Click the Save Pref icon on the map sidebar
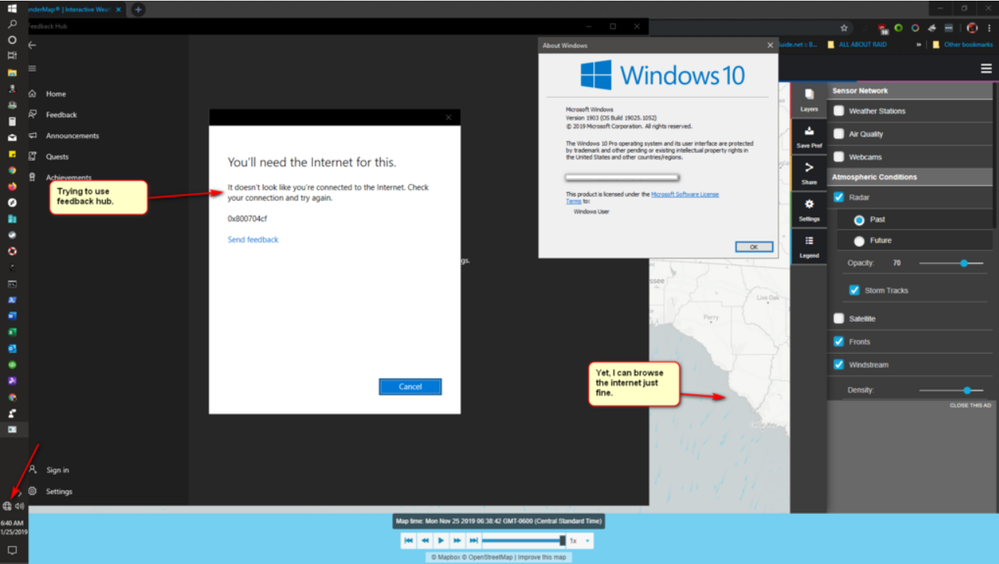Image resolution: width=999 pixels, height=564 pixels. 809,136
